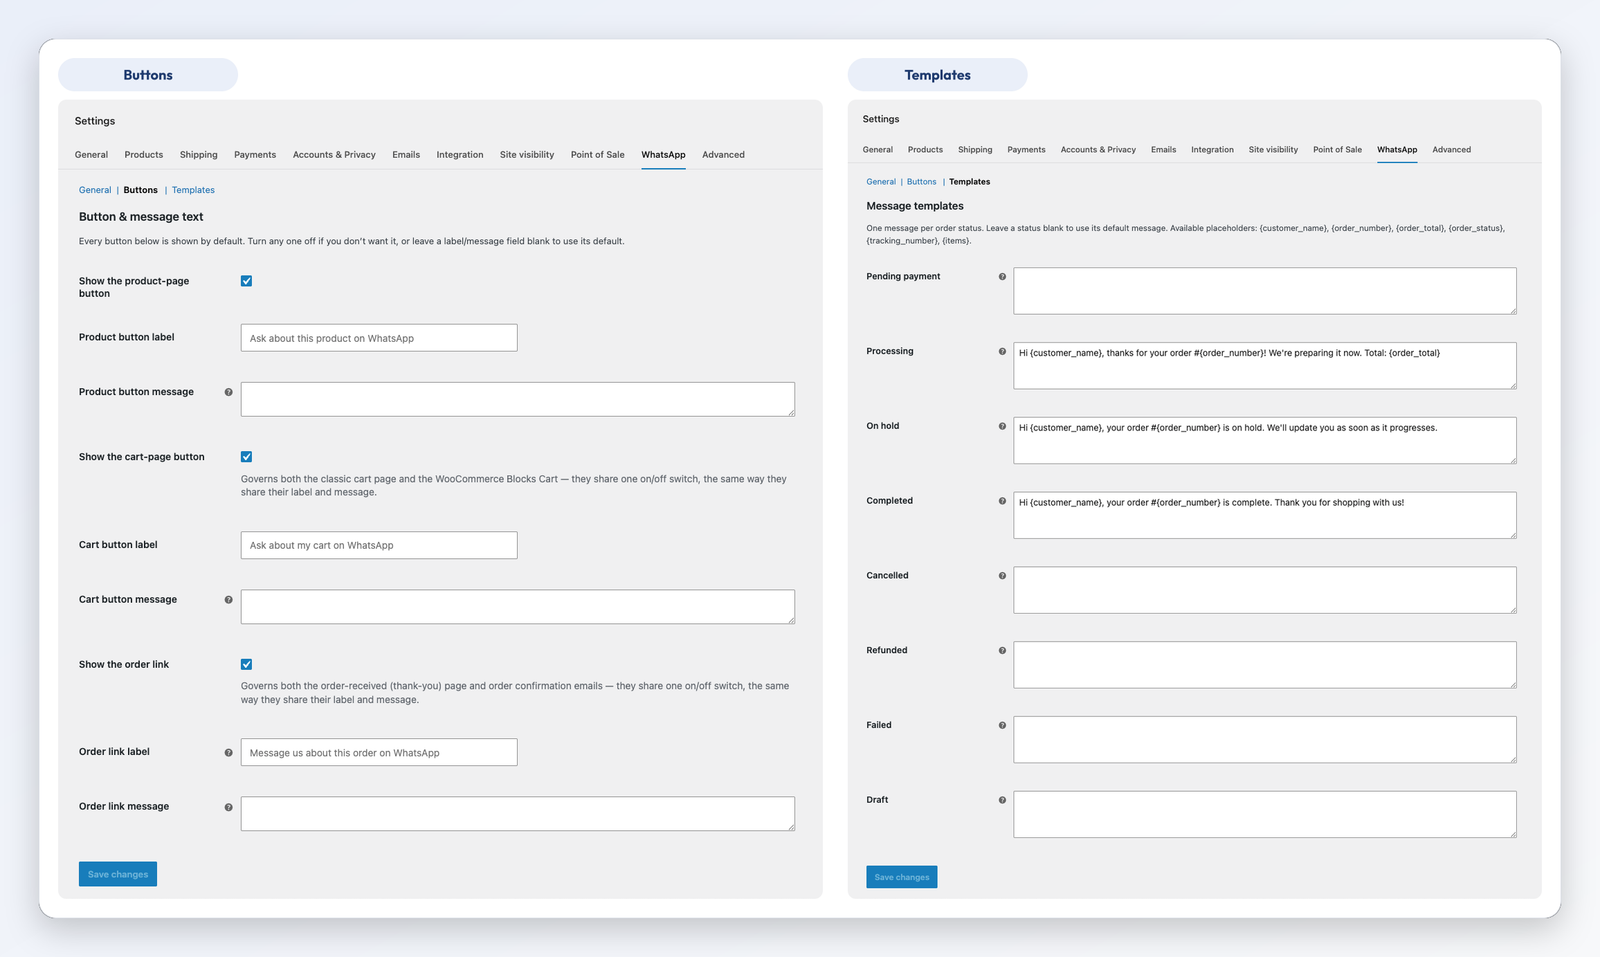Screen dimensions: 1600x957
Task: Select the Templates heading pill
Action: (937, 75)
